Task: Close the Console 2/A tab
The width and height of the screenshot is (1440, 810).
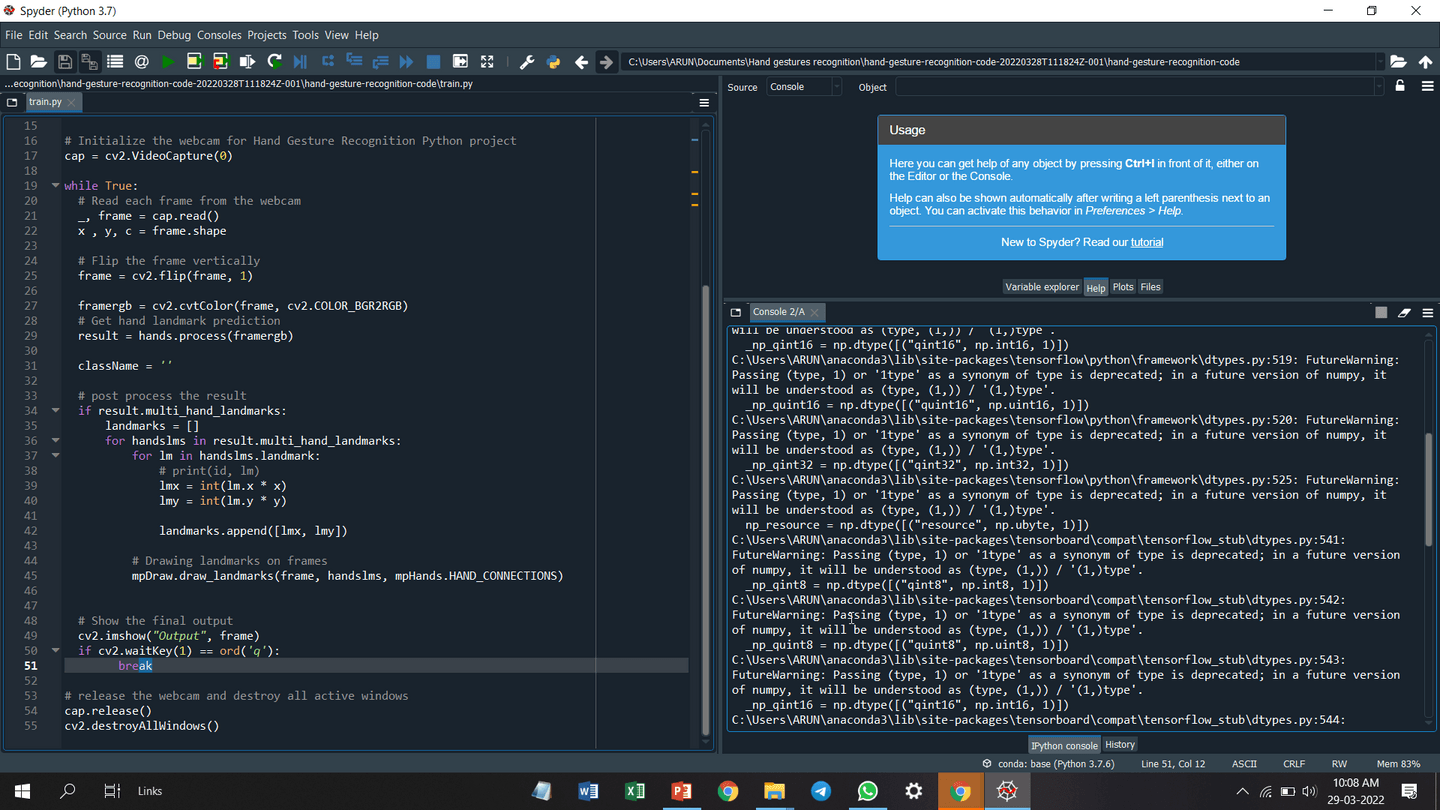Action: [x=815, y=312]
